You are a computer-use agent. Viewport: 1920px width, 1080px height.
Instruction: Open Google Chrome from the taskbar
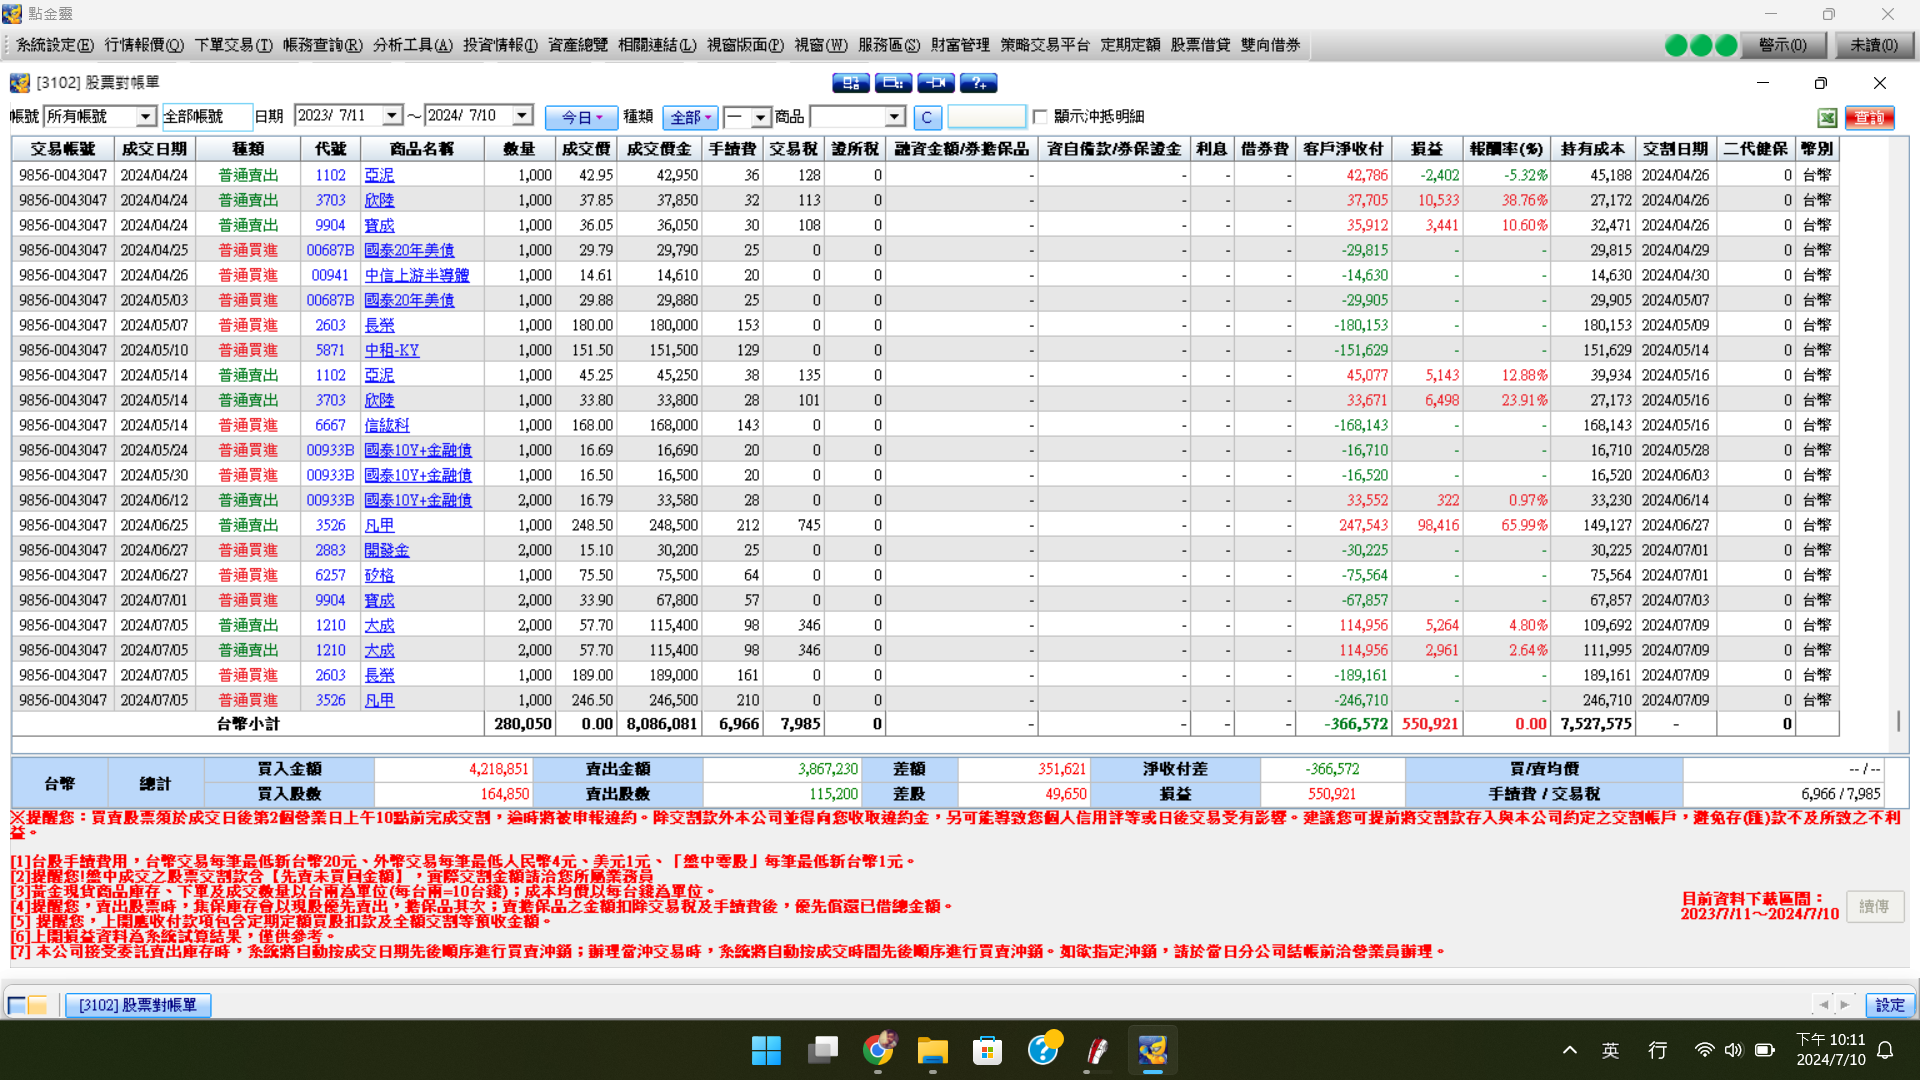pyautogui.click(x=878, y=1051)
